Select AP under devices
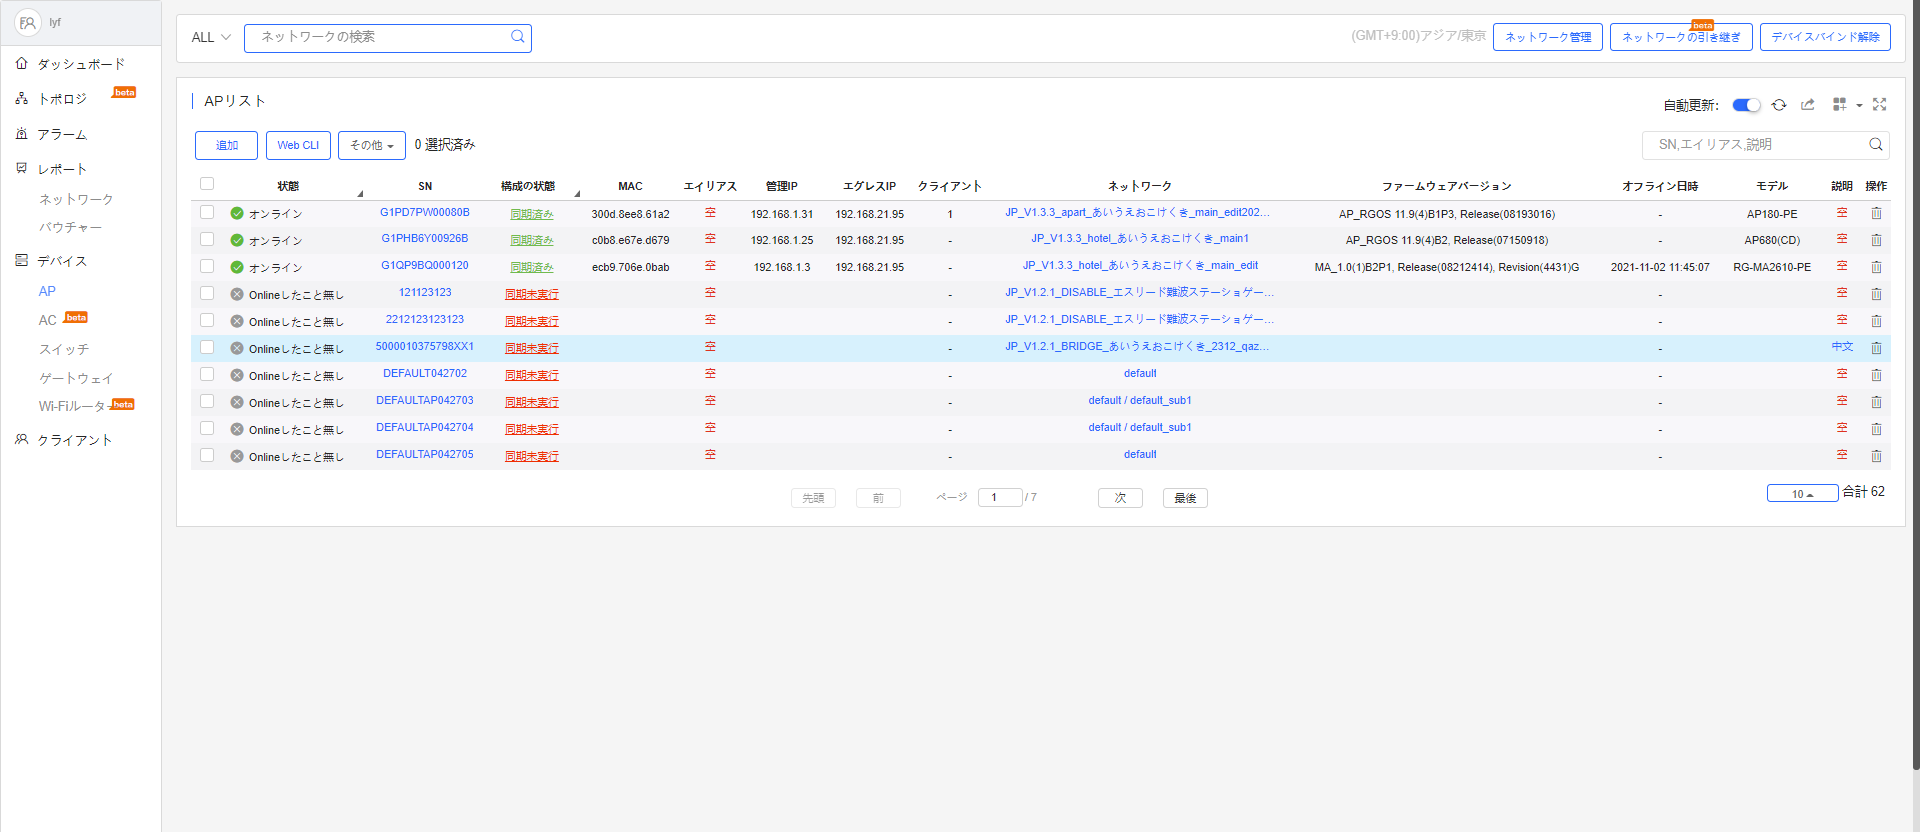This screenshot has height=832, width=1920. point(47,291)
